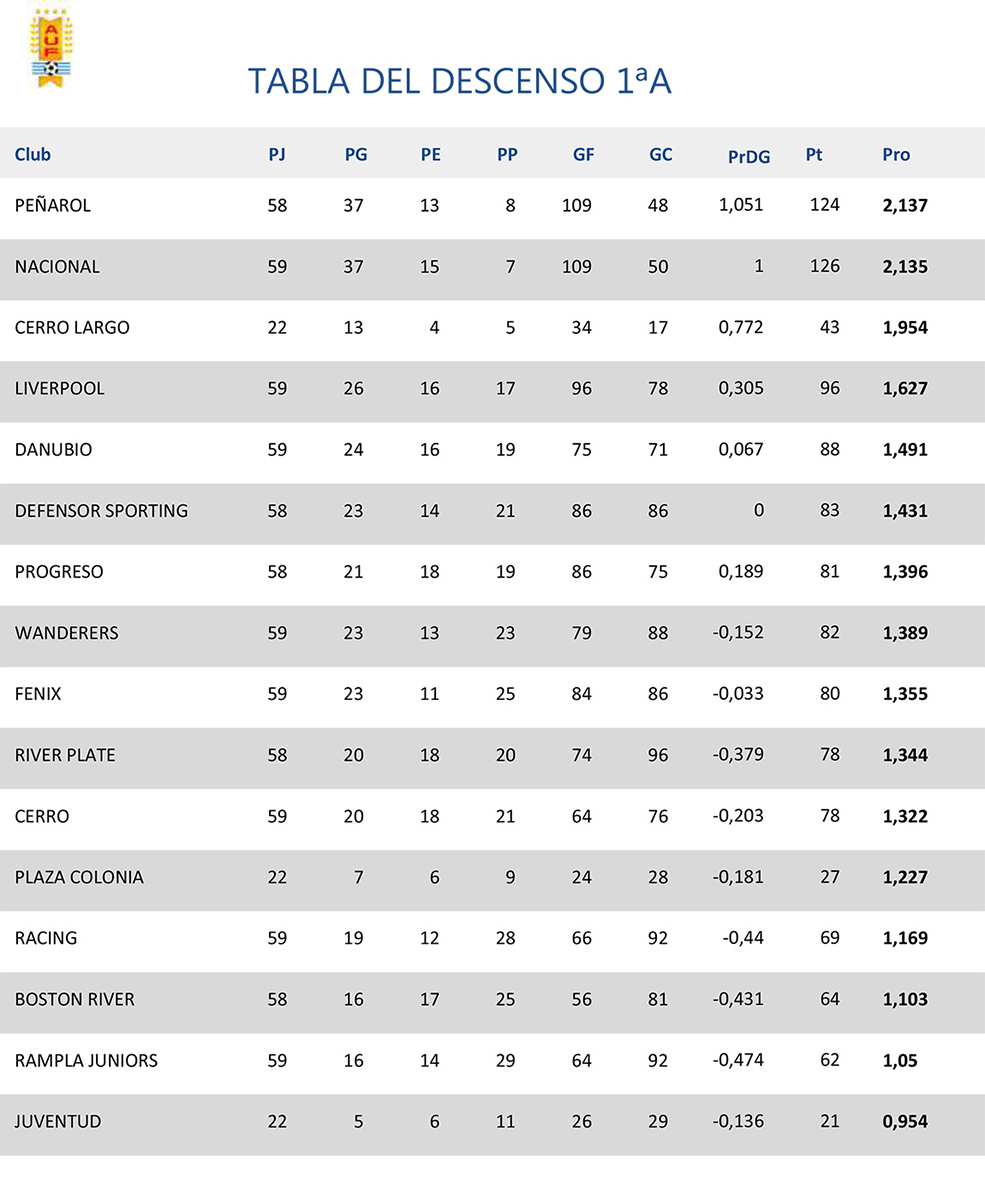
Task: Select the PLAZA COLONIA row
Action: [x=492, y=877]
